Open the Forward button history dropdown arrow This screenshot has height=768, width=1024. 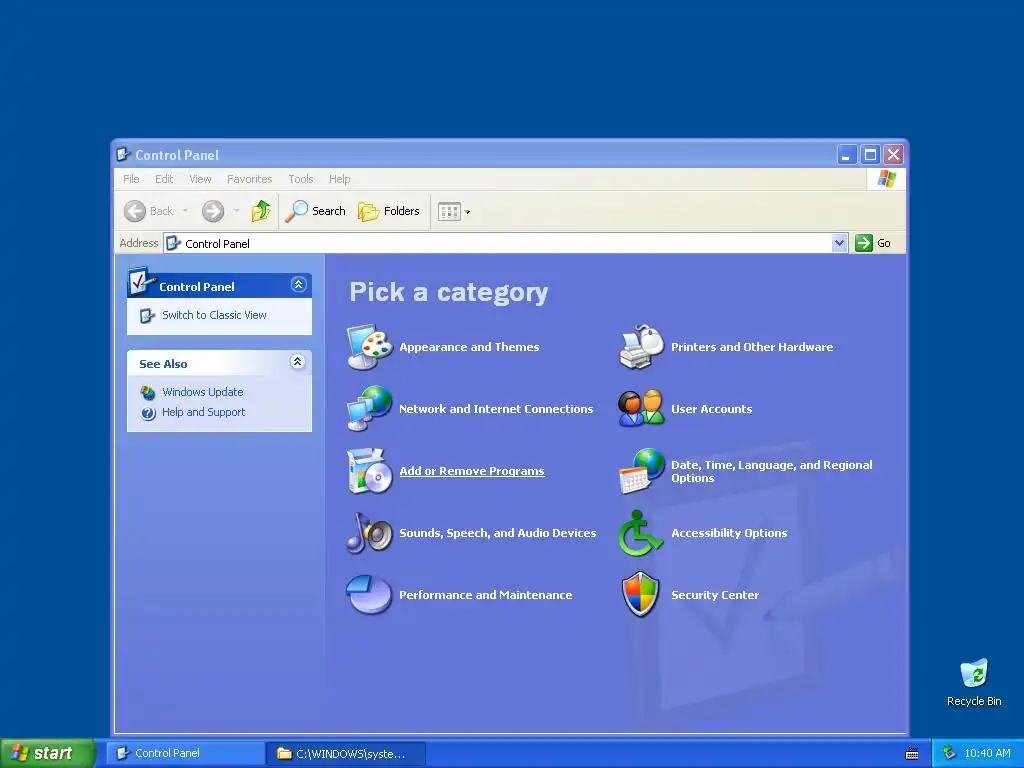(236, 211)
